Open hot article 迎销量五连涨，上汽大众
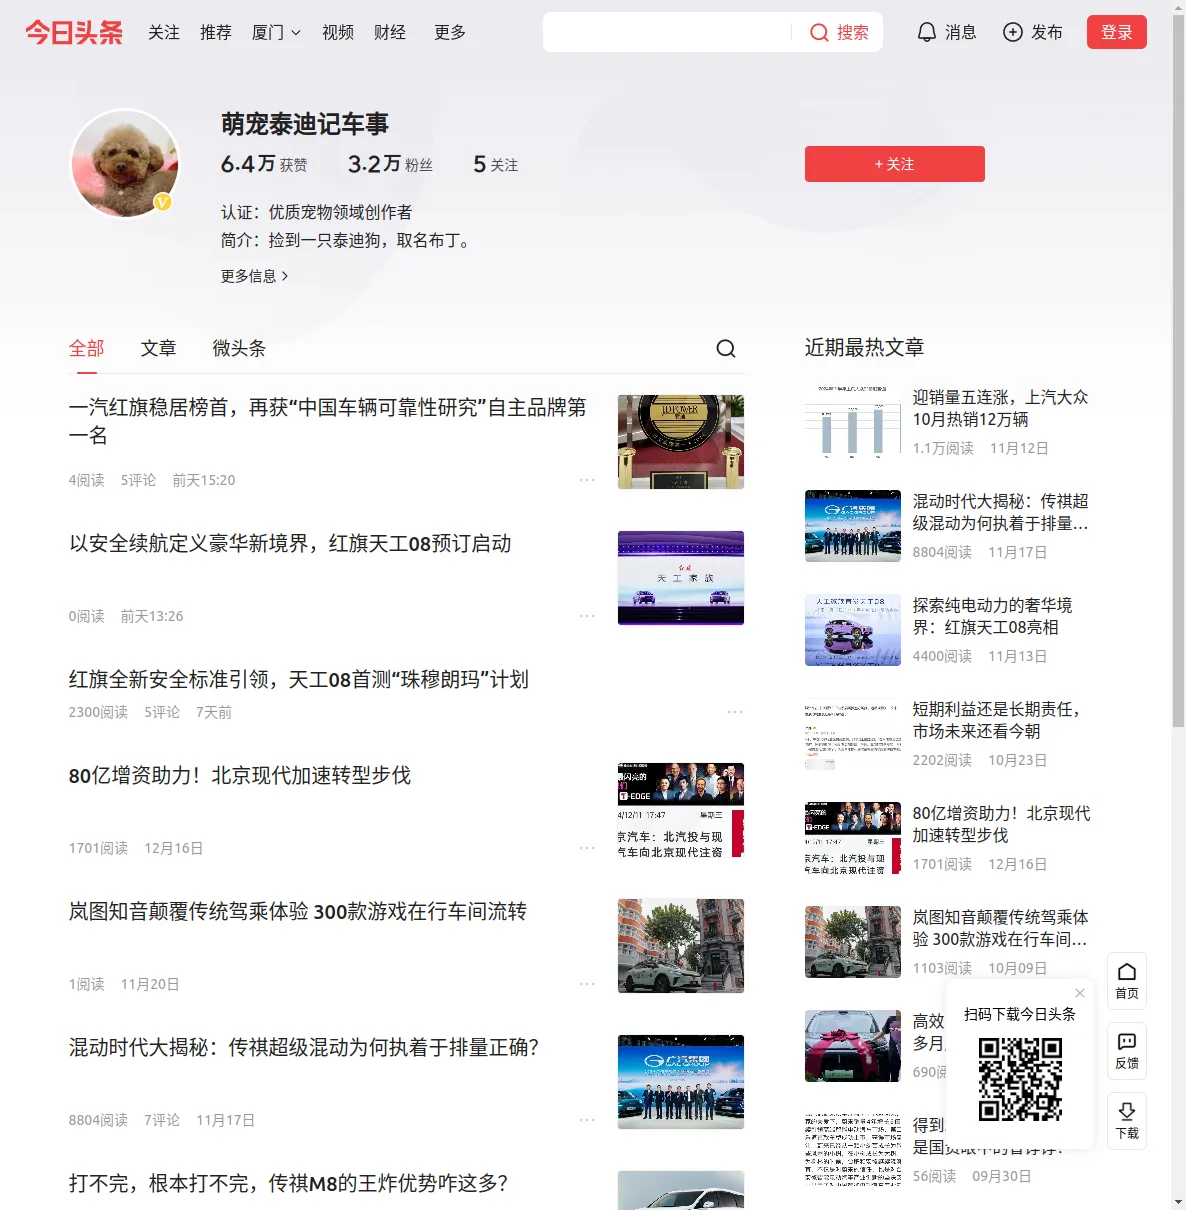 click(x=1000, y=408)
